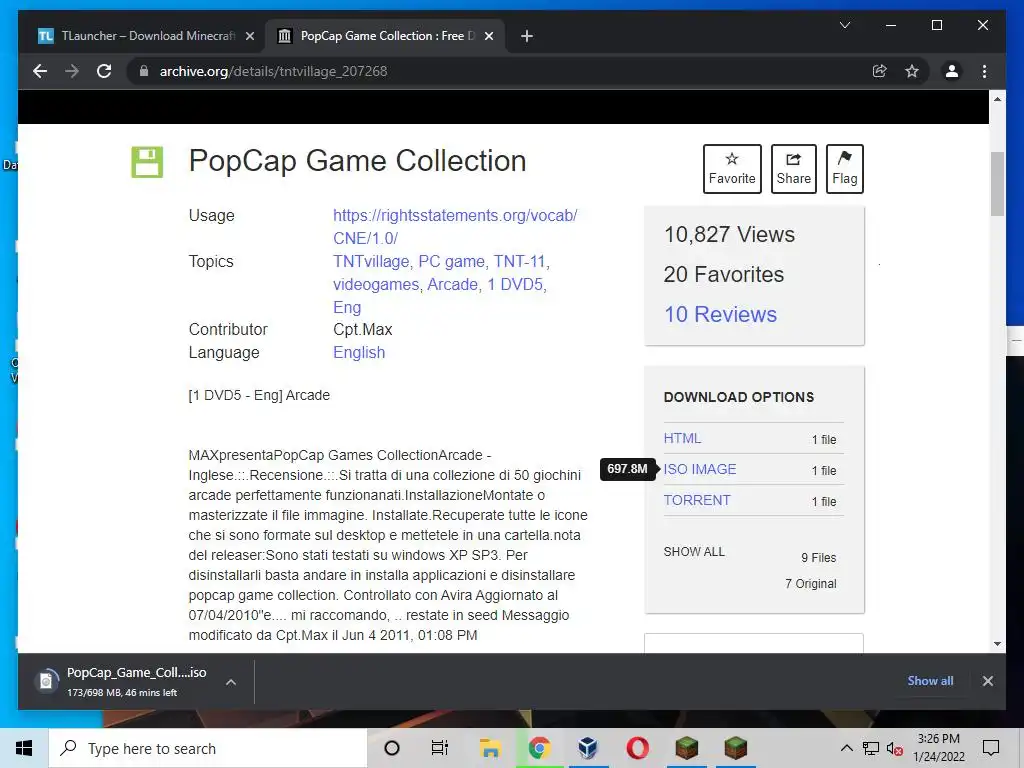Click the browser forward arrow
The image size is (1024, 768).
coord(72,71)
